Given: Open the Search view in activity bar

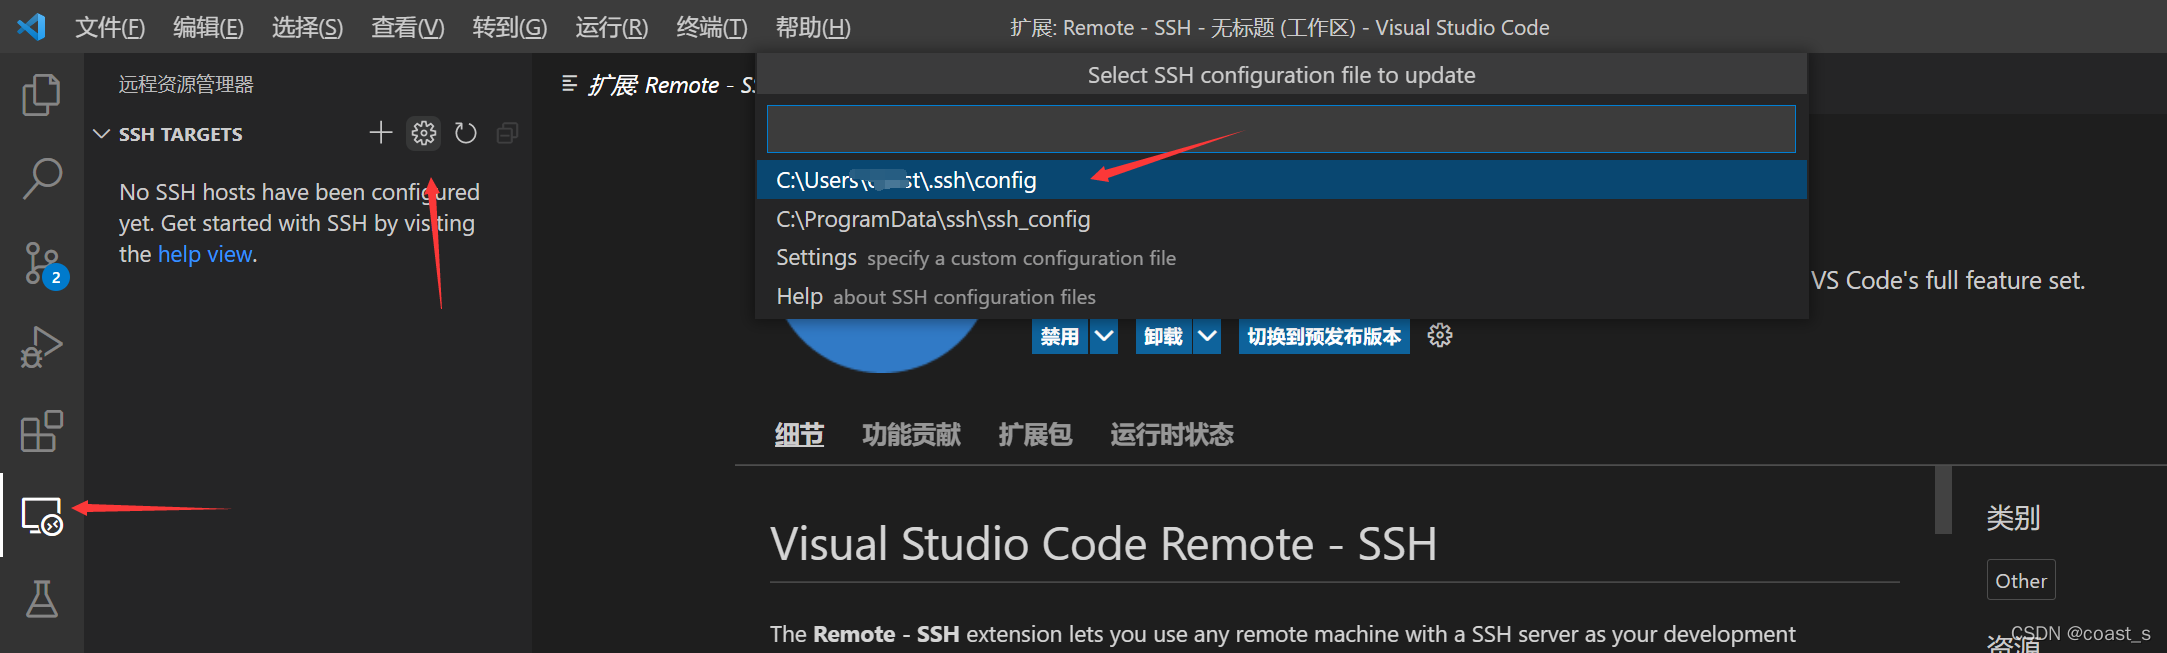Looking at the screenshot, I should click(41, 179).
